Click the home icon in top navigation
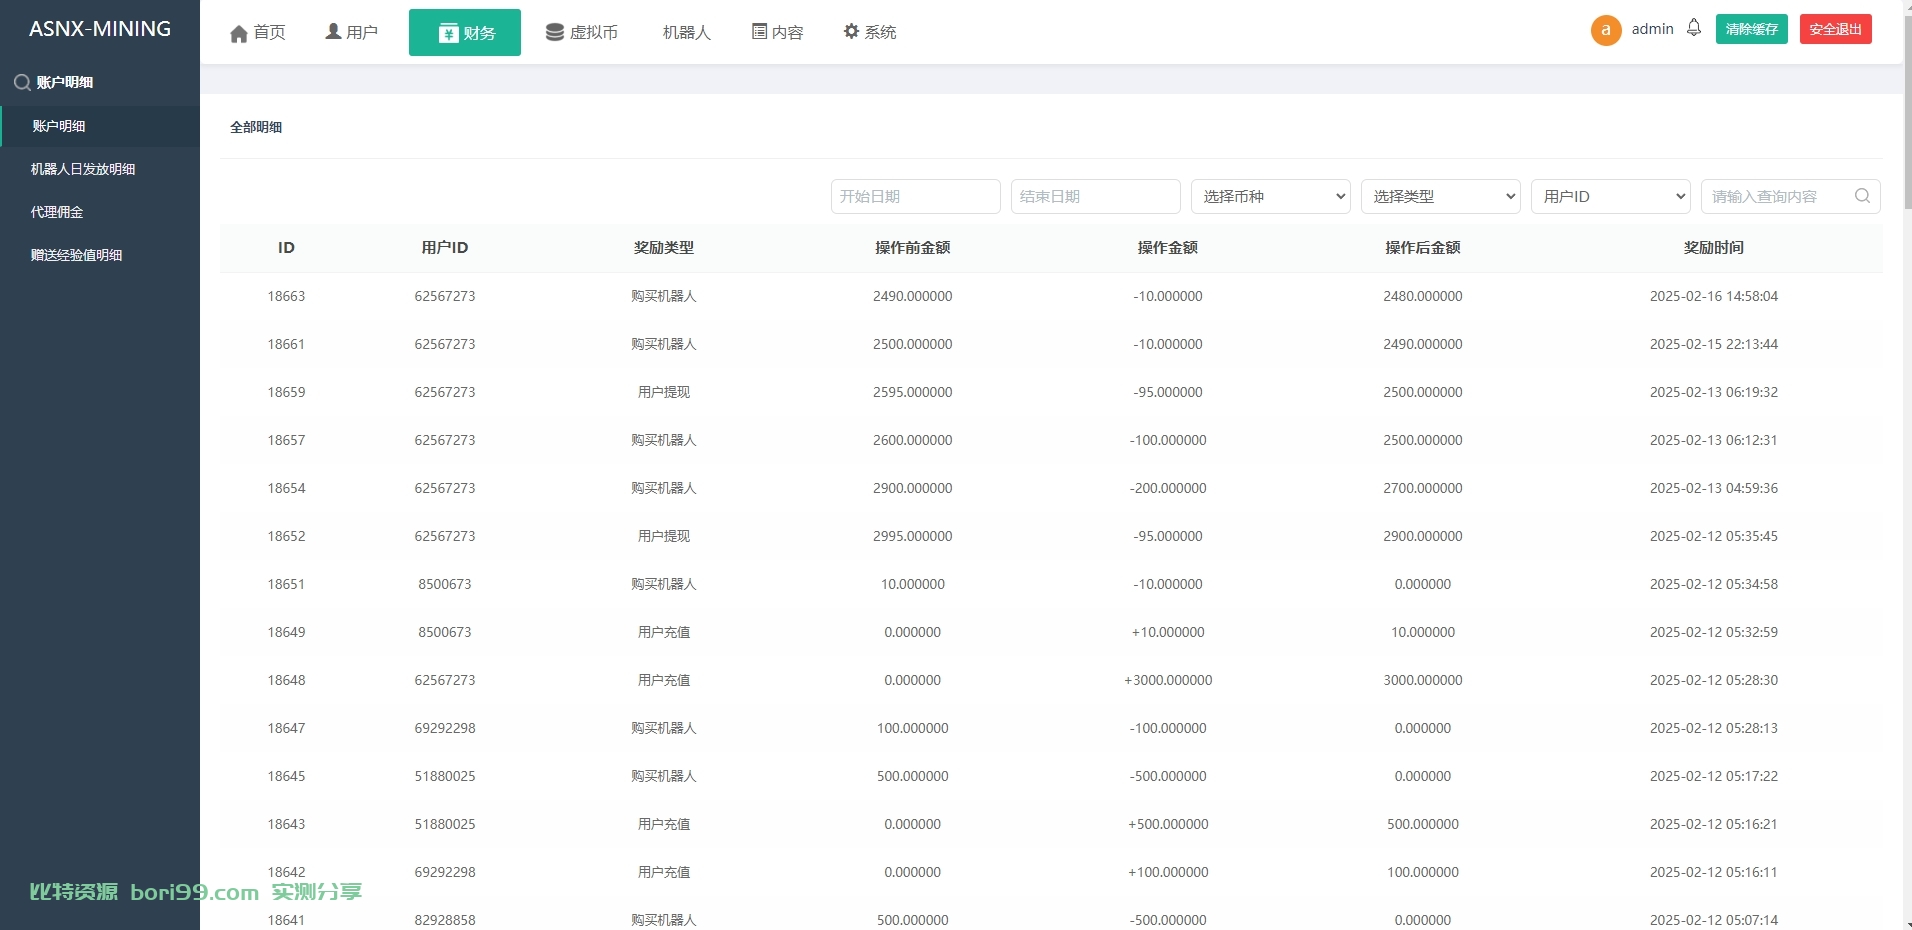Viewport: 1912px width, 930px height. tap(239, 33)
